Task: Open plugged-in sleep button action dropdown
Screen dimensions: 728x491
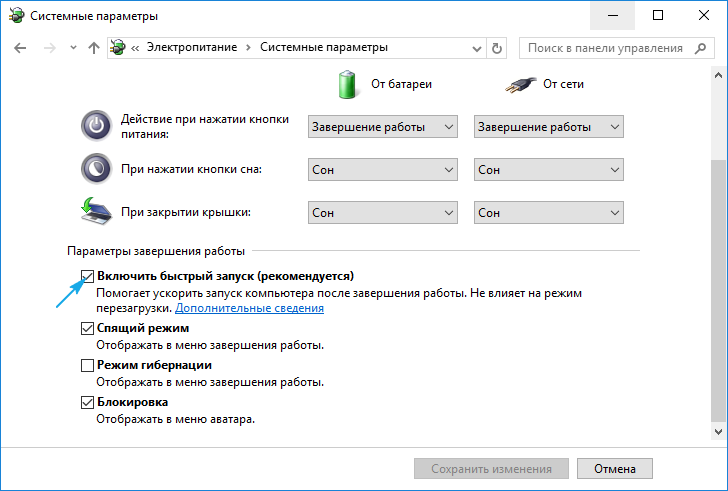Action: (x=548, y=170)
